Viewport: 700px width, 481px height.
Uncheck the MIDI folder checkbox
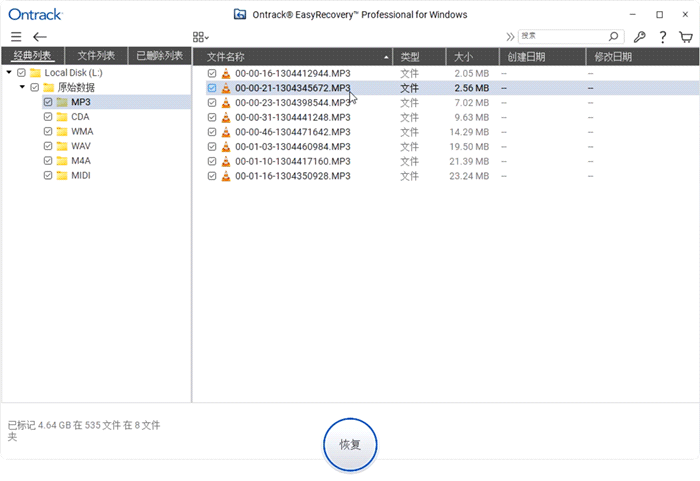tap(48, 175)
